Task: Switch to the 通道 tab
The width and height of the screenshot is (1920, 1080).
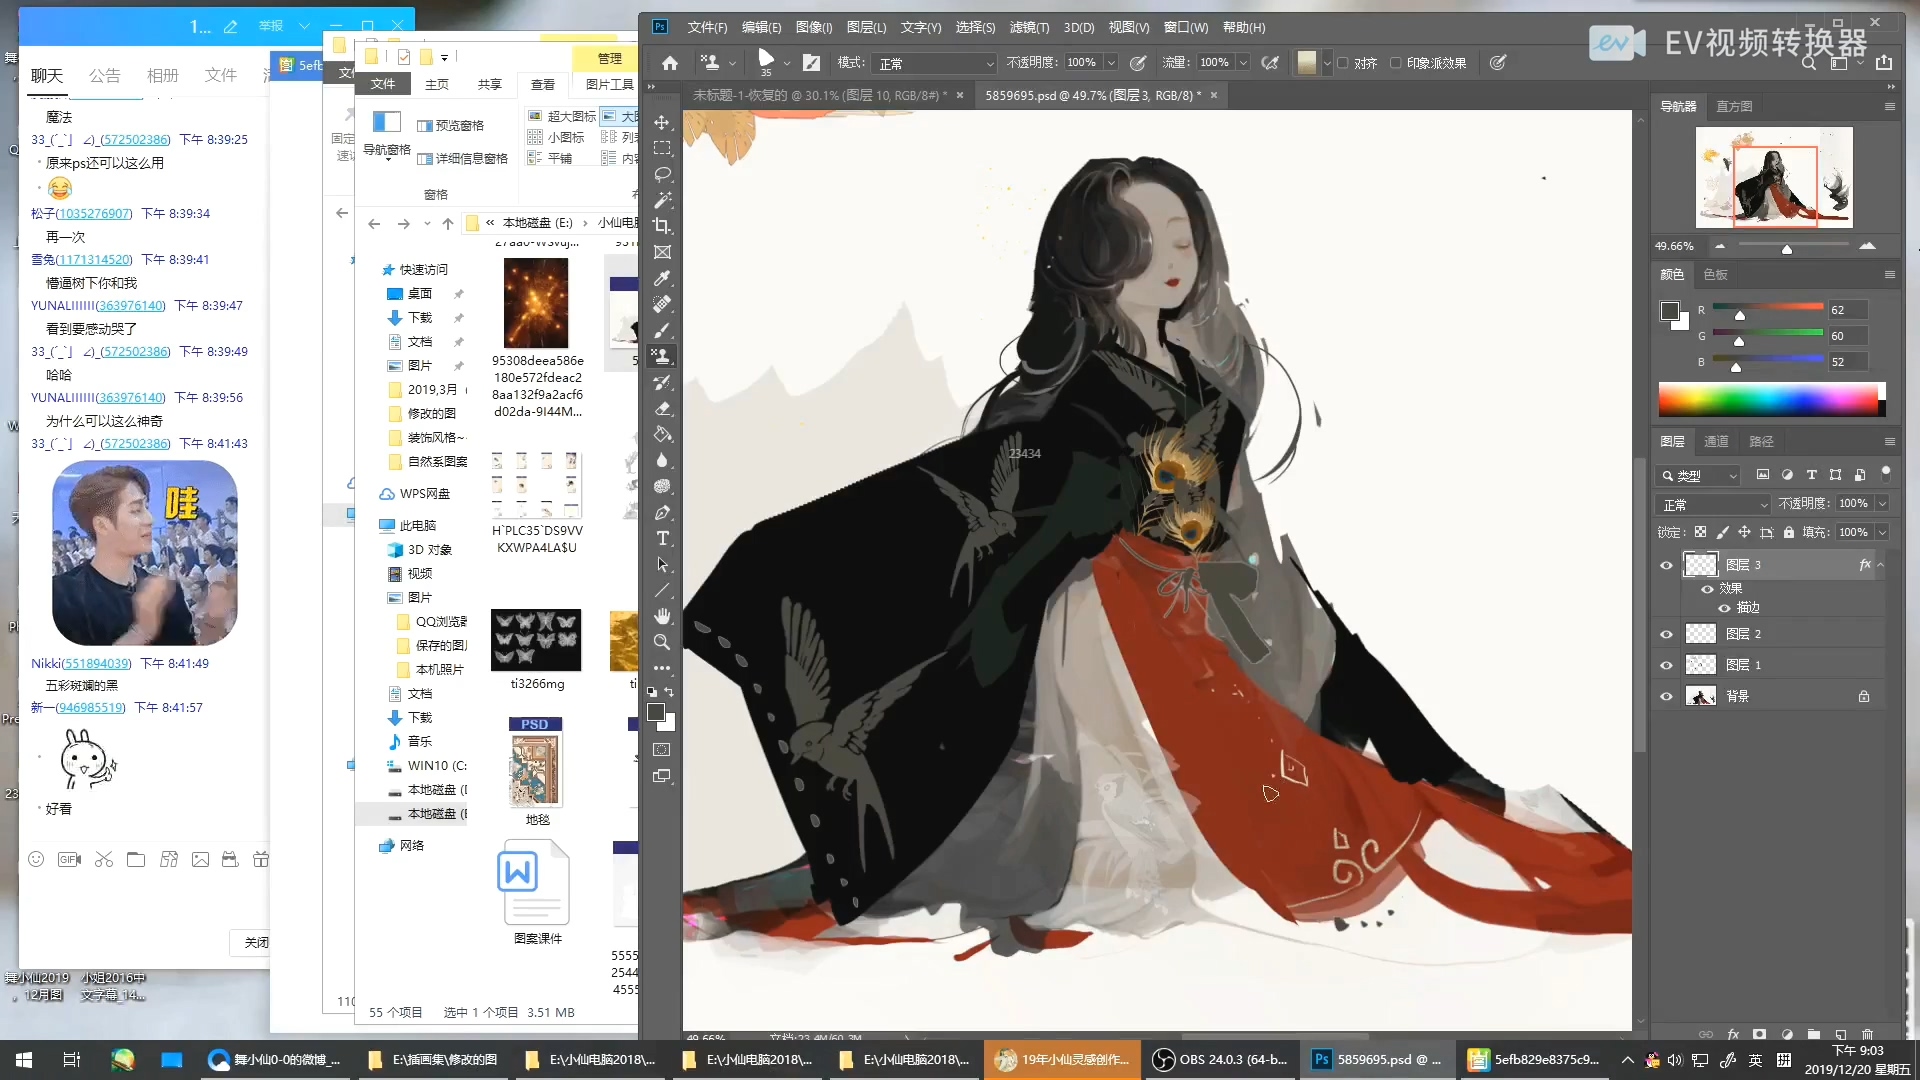Action: click(x=1716, y=441)
